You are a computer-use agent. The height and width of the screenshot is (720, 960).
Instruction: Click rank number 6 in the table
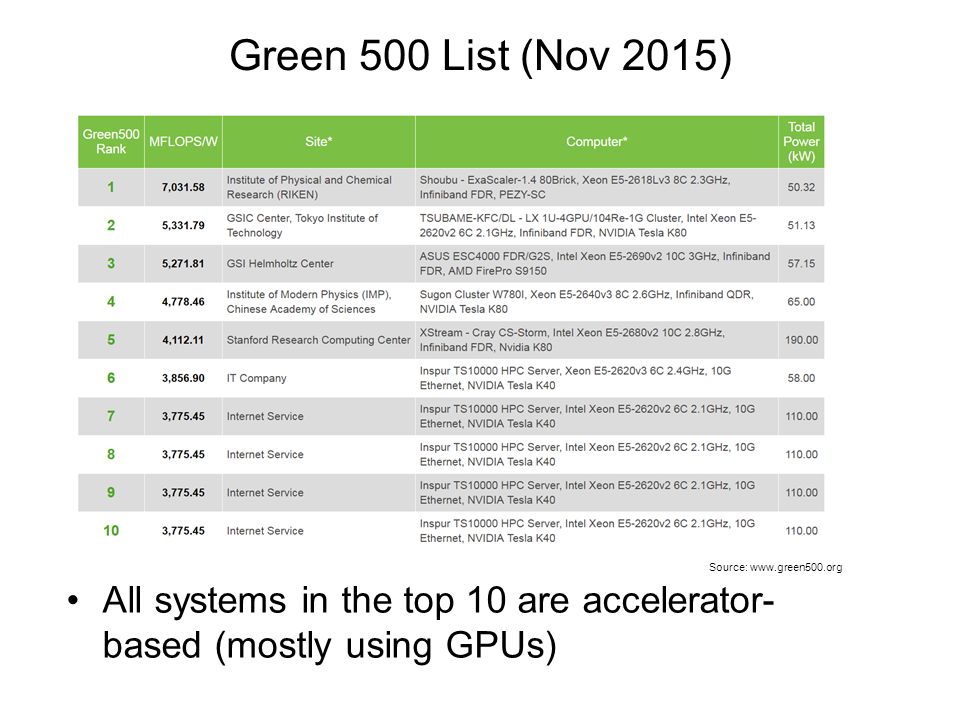click(x=111, y=378)
